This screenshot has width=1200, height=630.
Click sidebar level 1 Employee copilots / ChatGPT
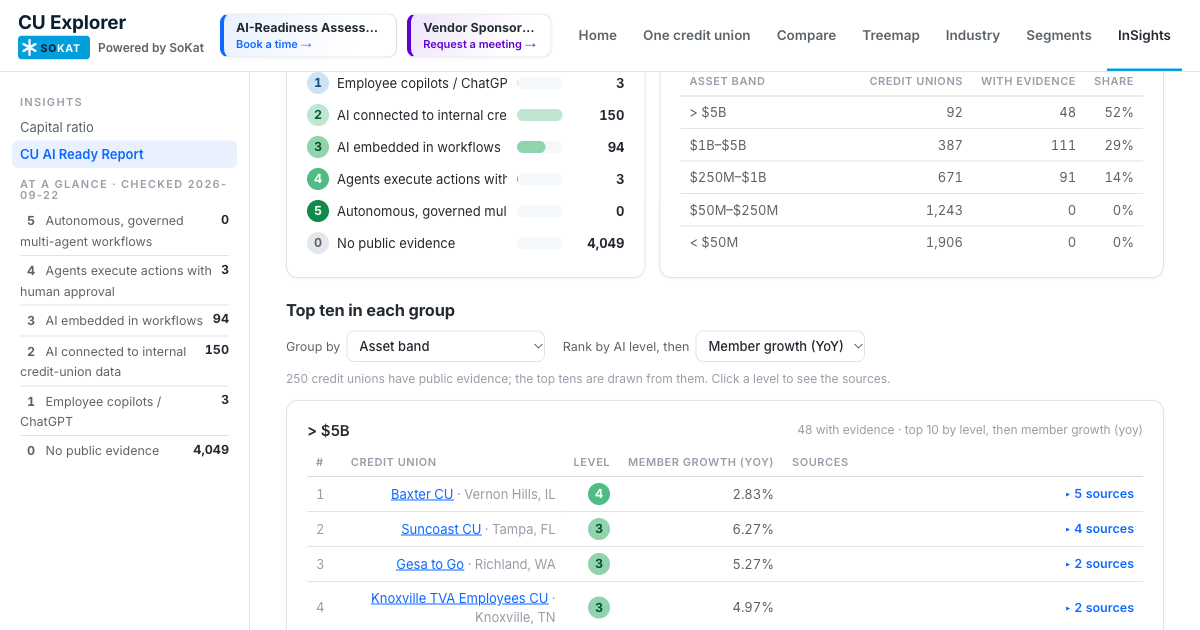[x=124, y=411]
